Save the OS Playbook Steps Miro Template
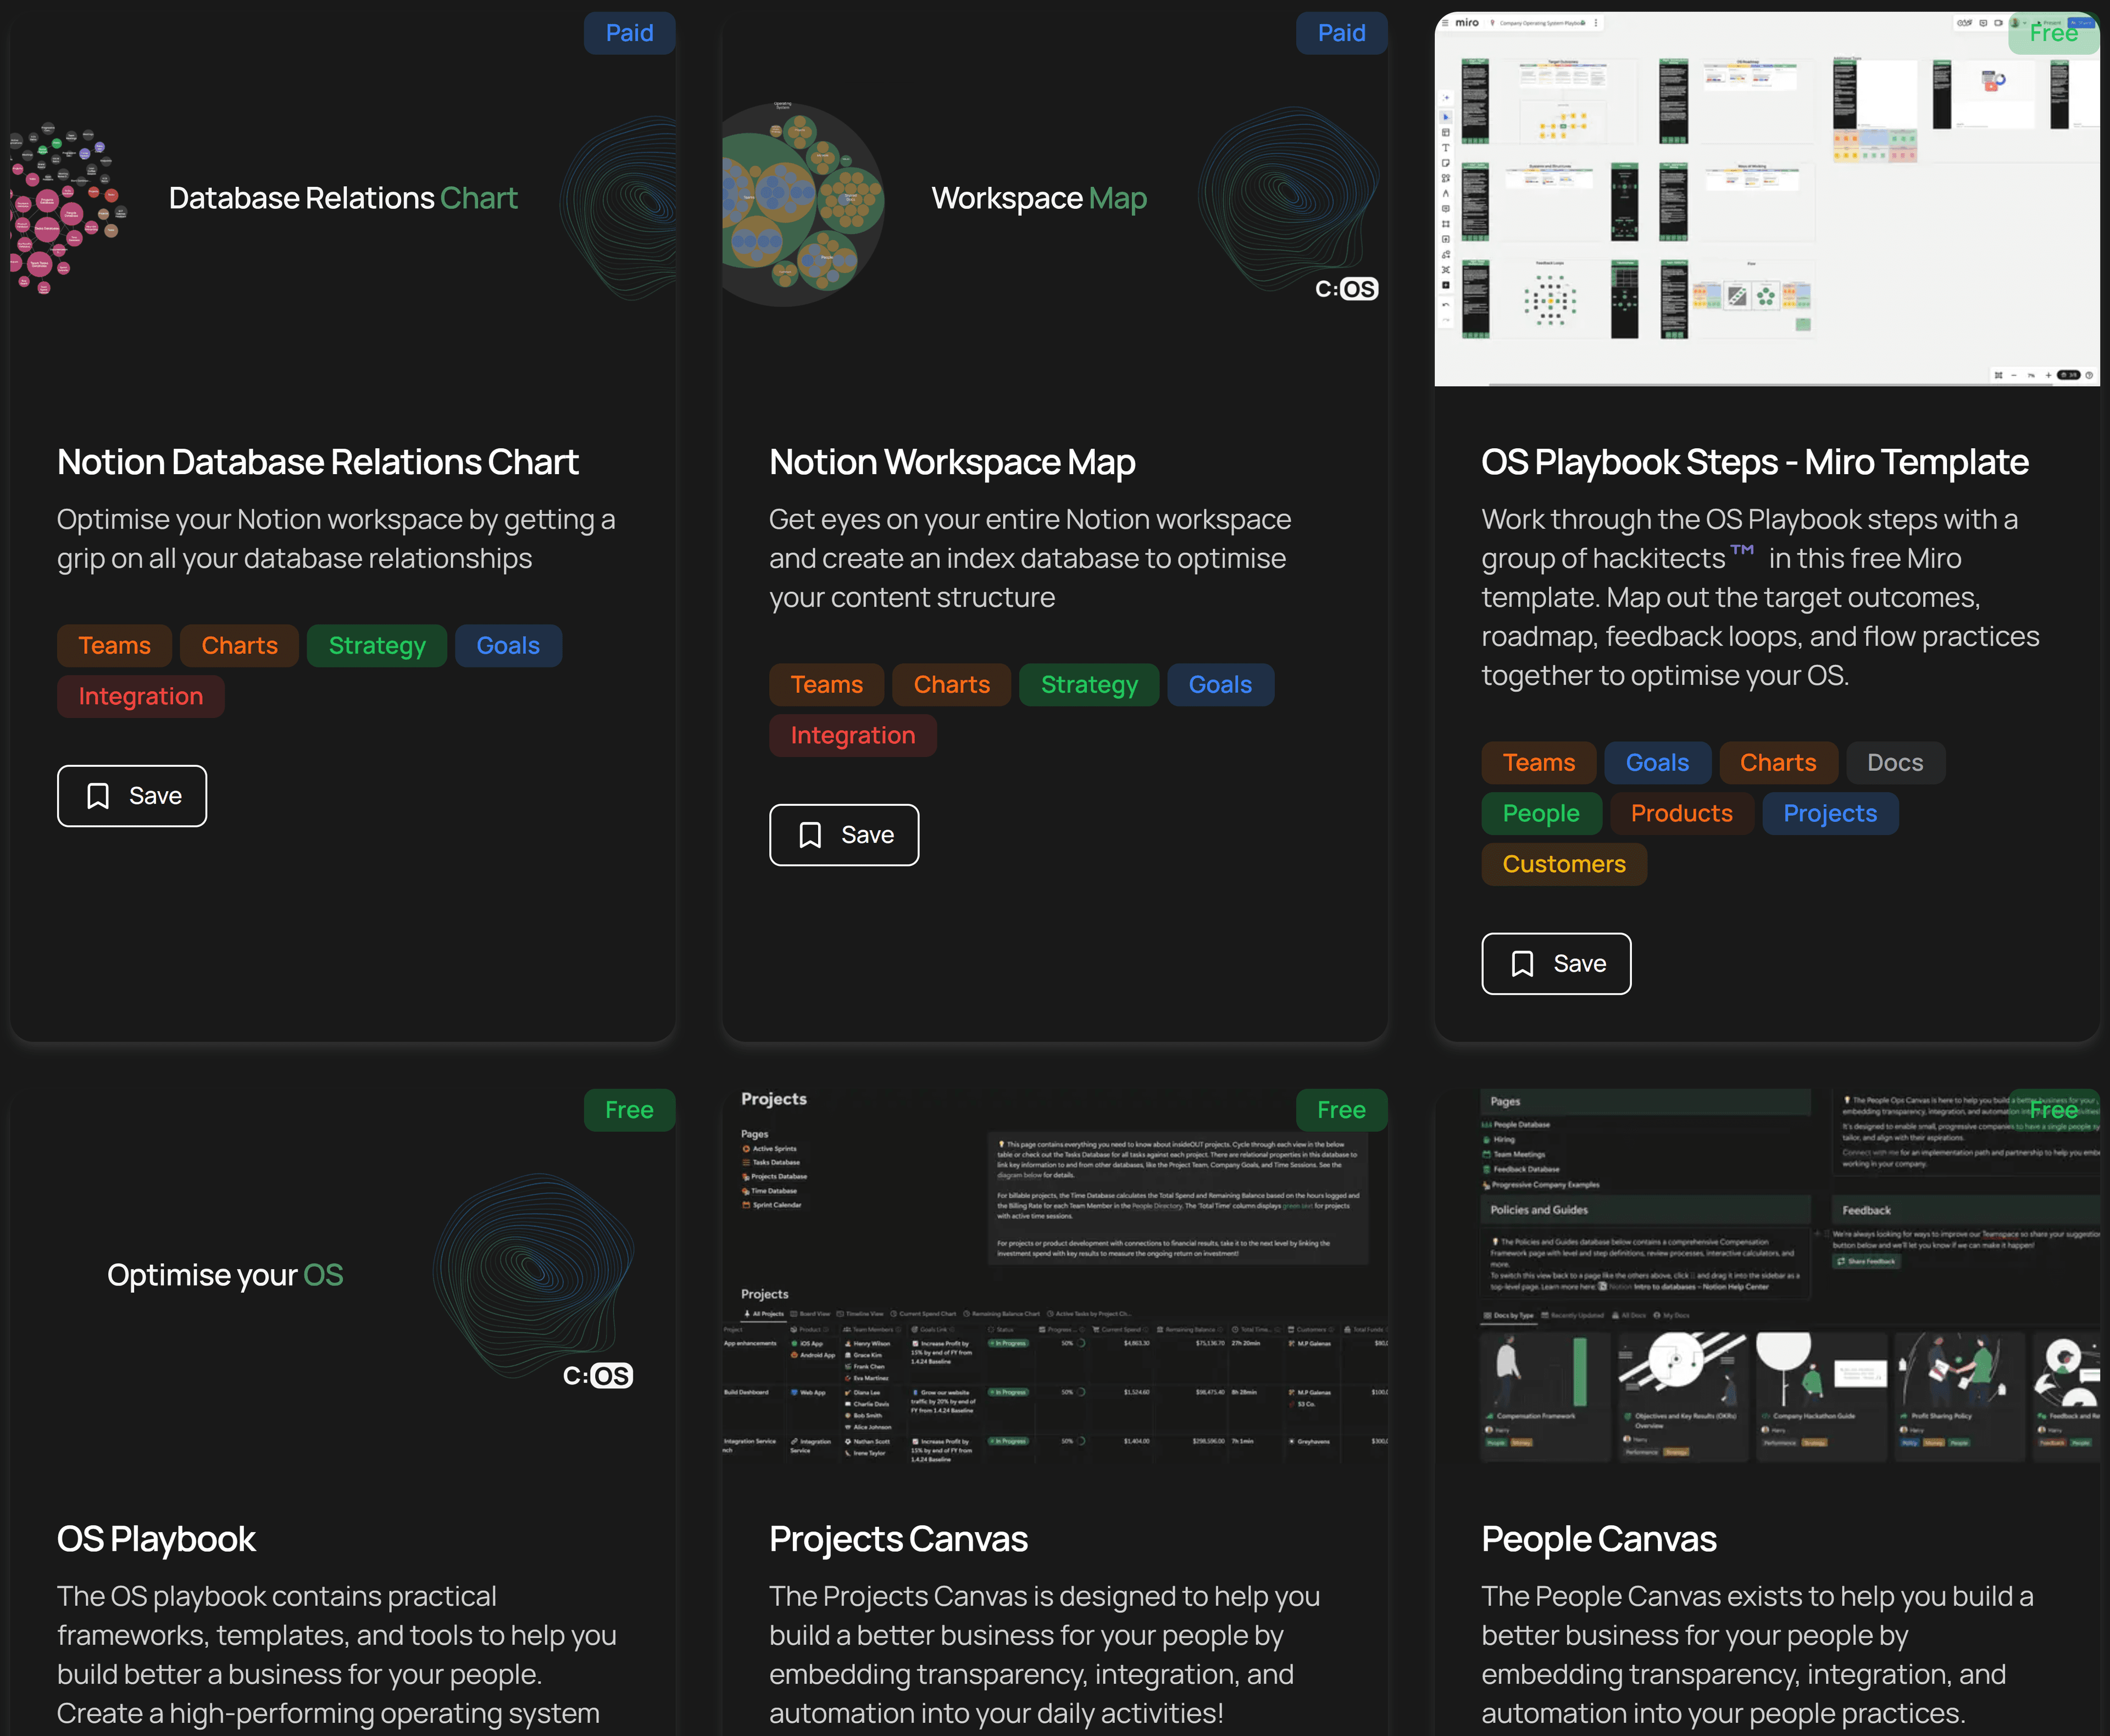The height and width of the screenshot is (1736, 2110). coord(1556,964)
